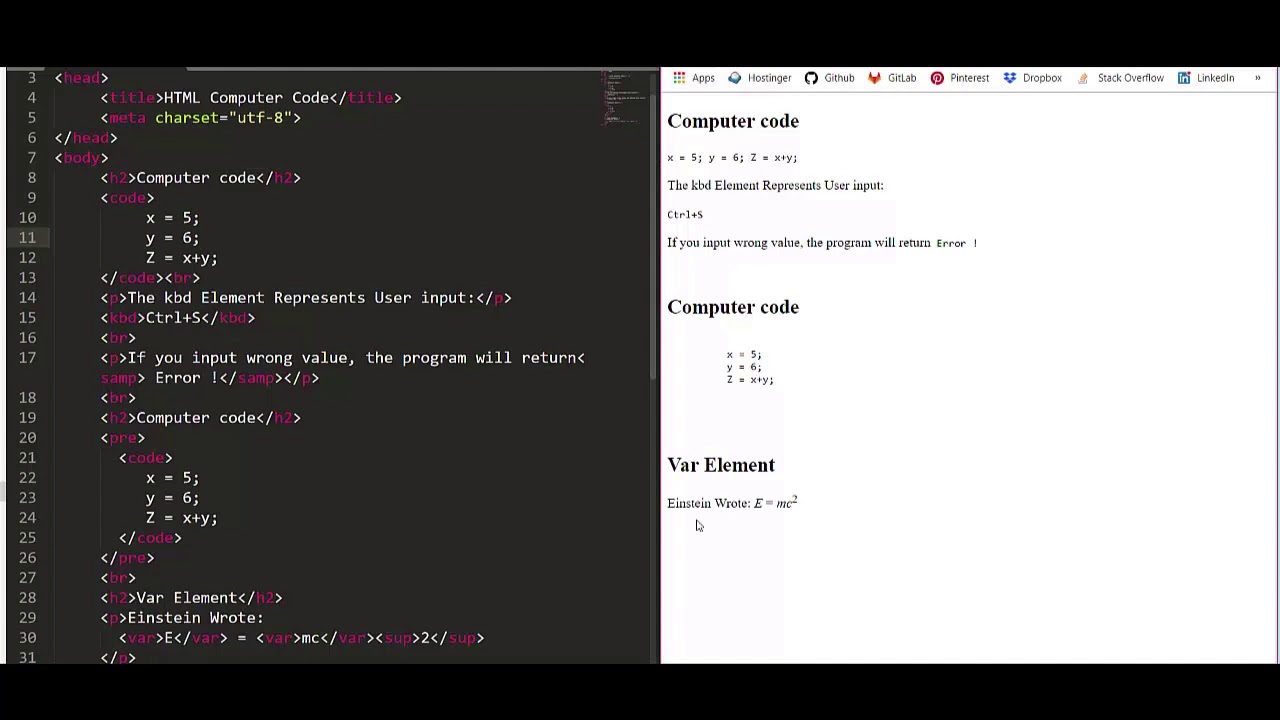Click the meta charset "utf-8" code line
This screenshot has width=1280, height=720.
tap(200, 118)
